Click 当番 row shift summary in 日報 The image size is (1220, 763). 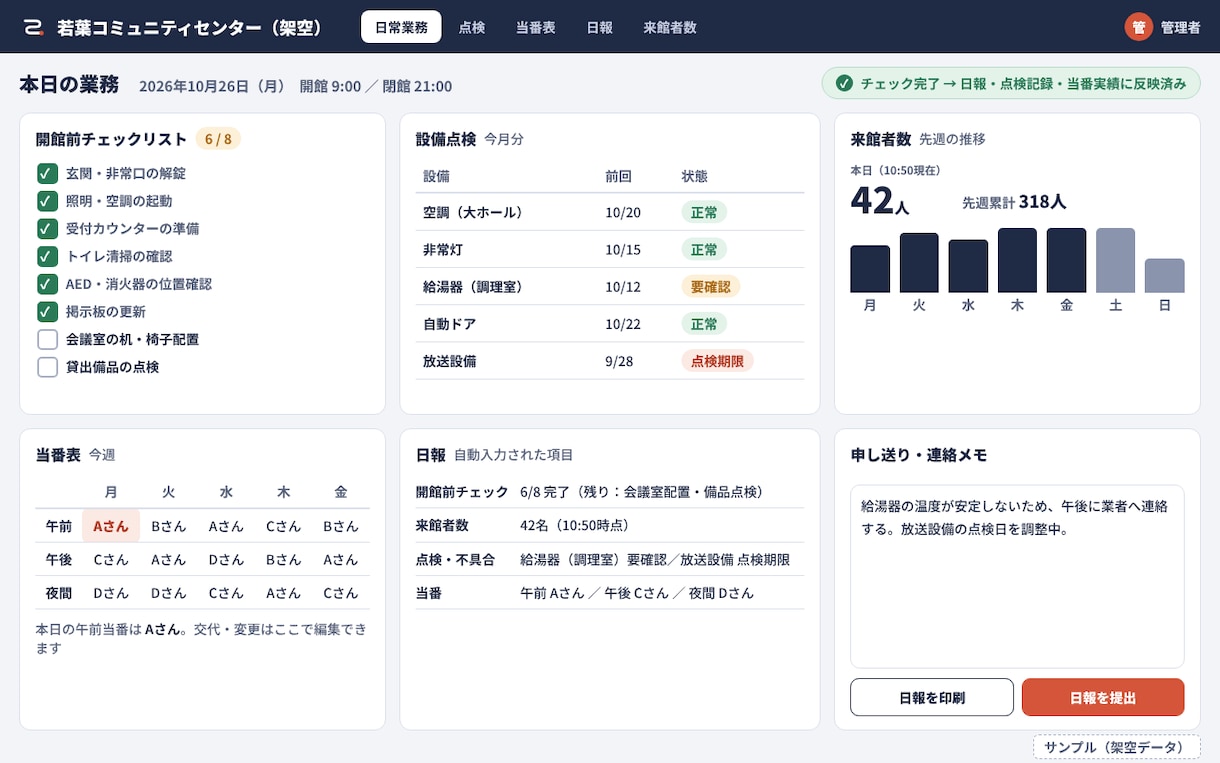click(637, 593)
